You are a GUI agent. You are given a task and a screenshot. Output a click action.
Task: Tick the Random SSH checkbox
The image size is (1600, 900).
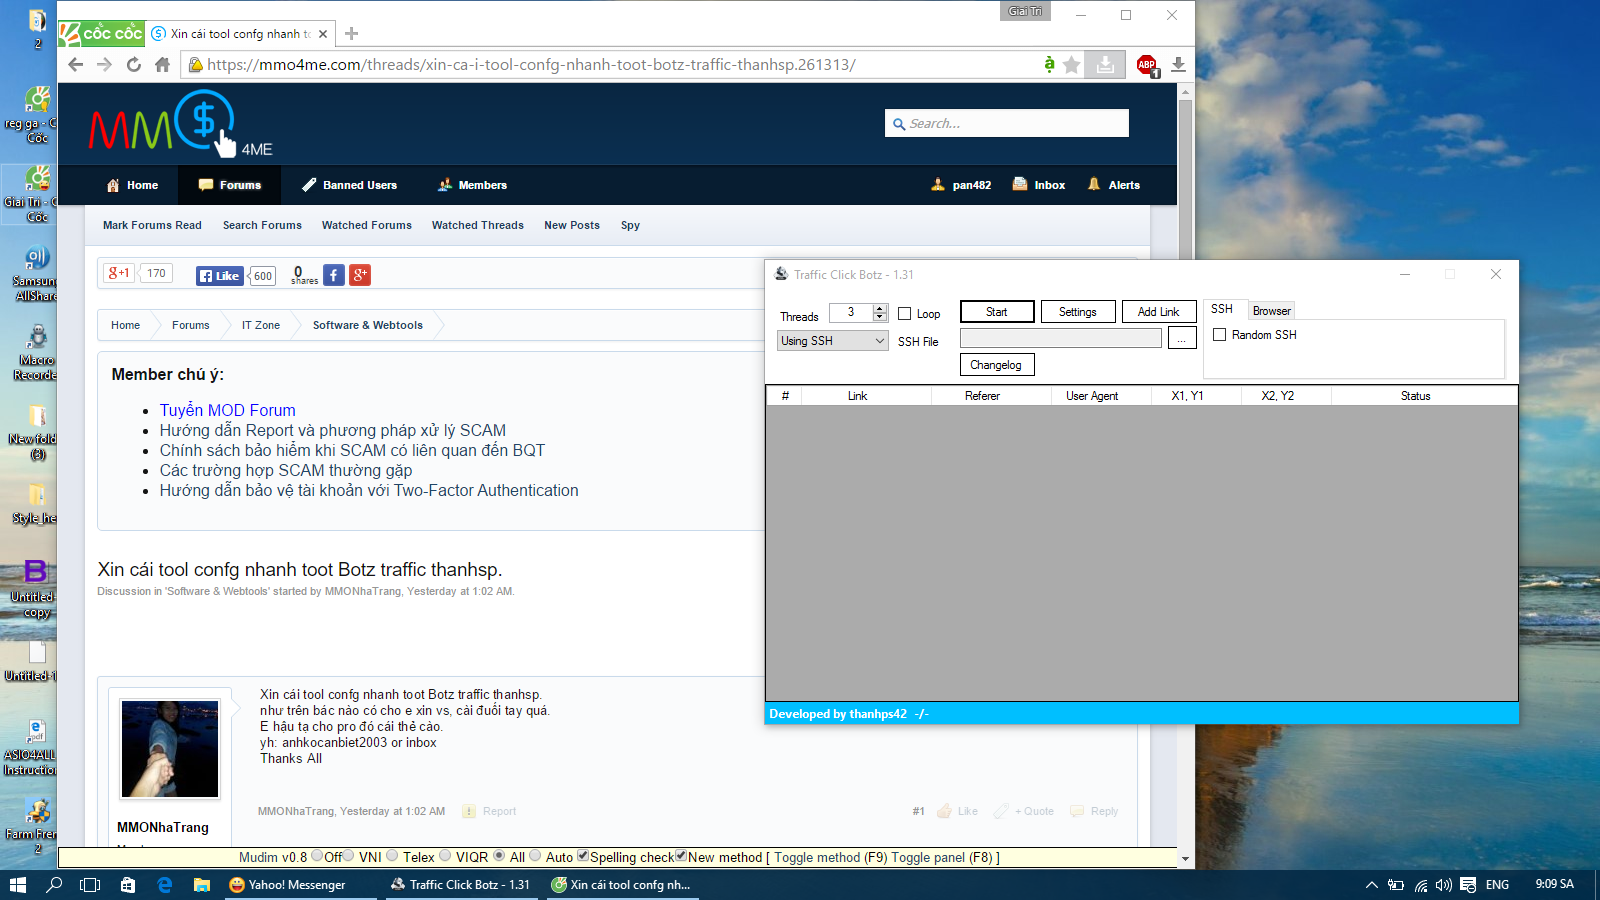1219,335
